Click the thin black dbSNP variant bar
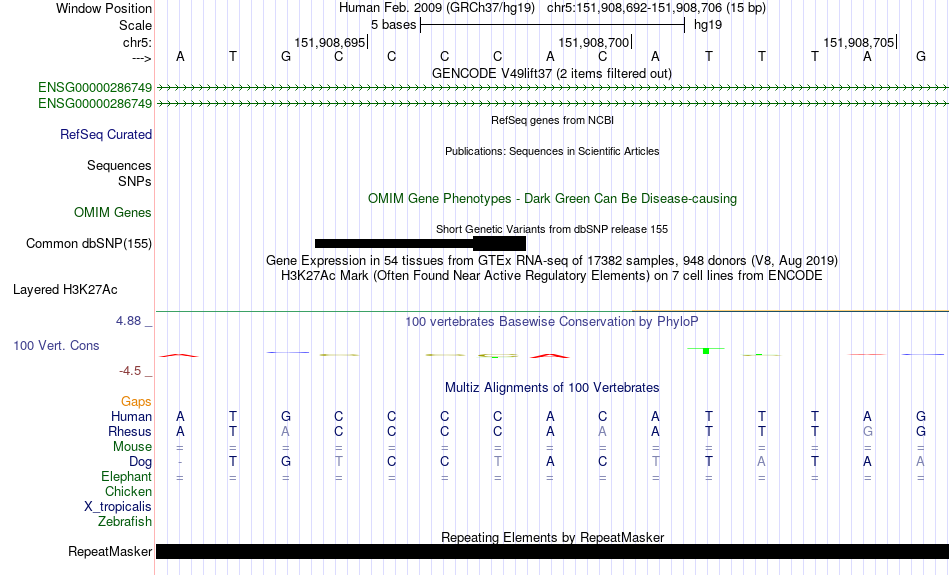The image size is (950, 575). click(x=394, y=244)
